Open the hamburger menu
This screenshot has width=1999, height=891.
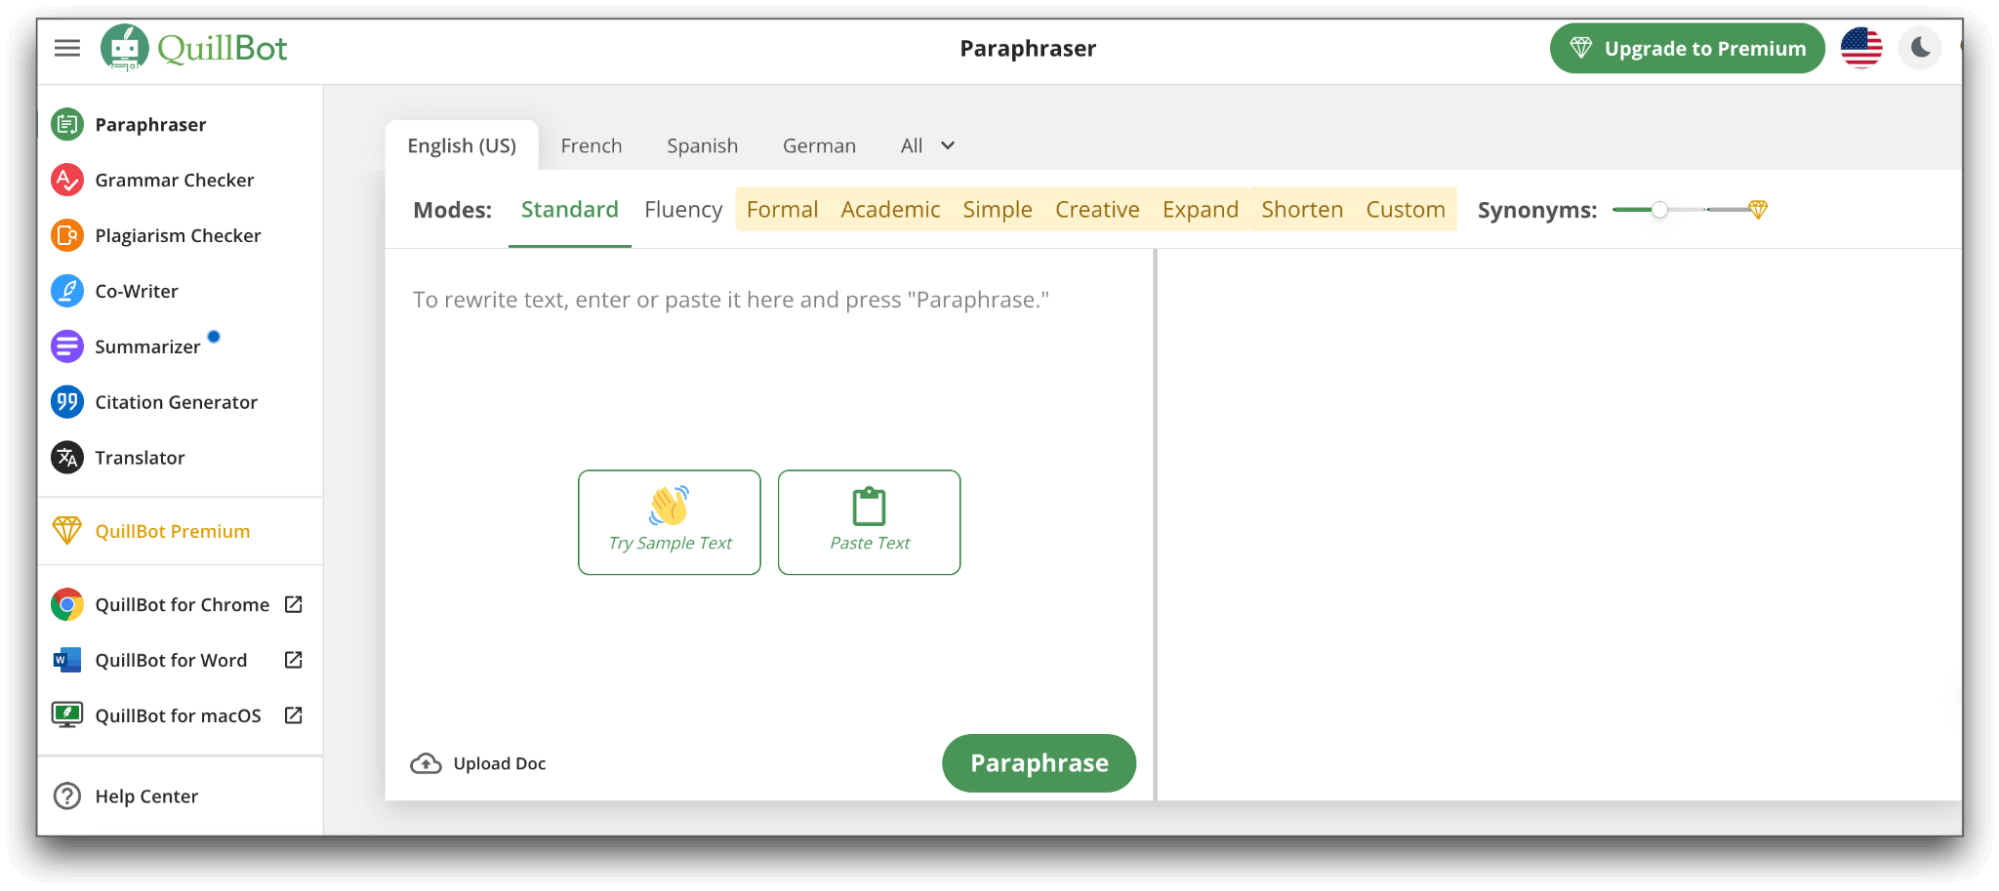[x=67, y=48]
